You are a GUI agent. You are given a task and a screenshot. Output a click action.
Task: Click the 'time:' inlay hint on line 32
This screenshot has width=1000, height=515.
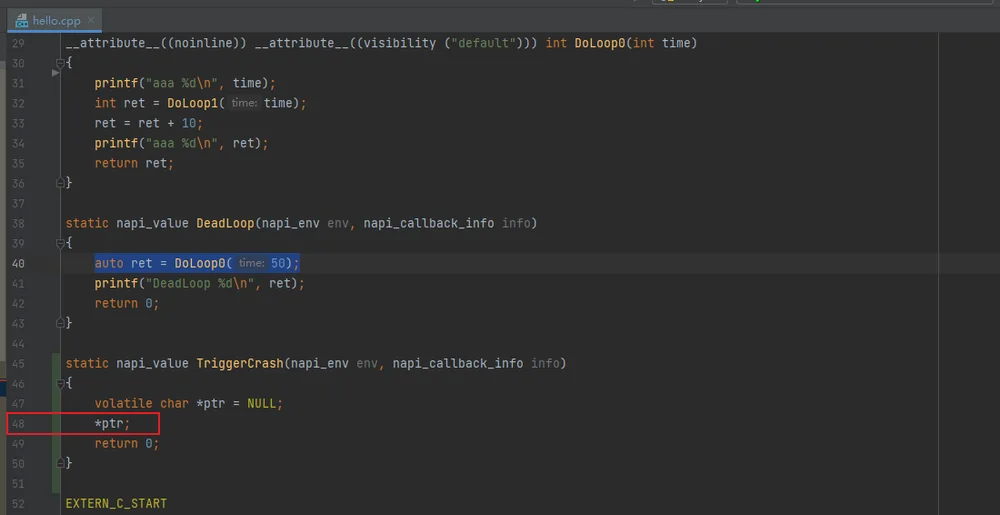coord(244,103)
